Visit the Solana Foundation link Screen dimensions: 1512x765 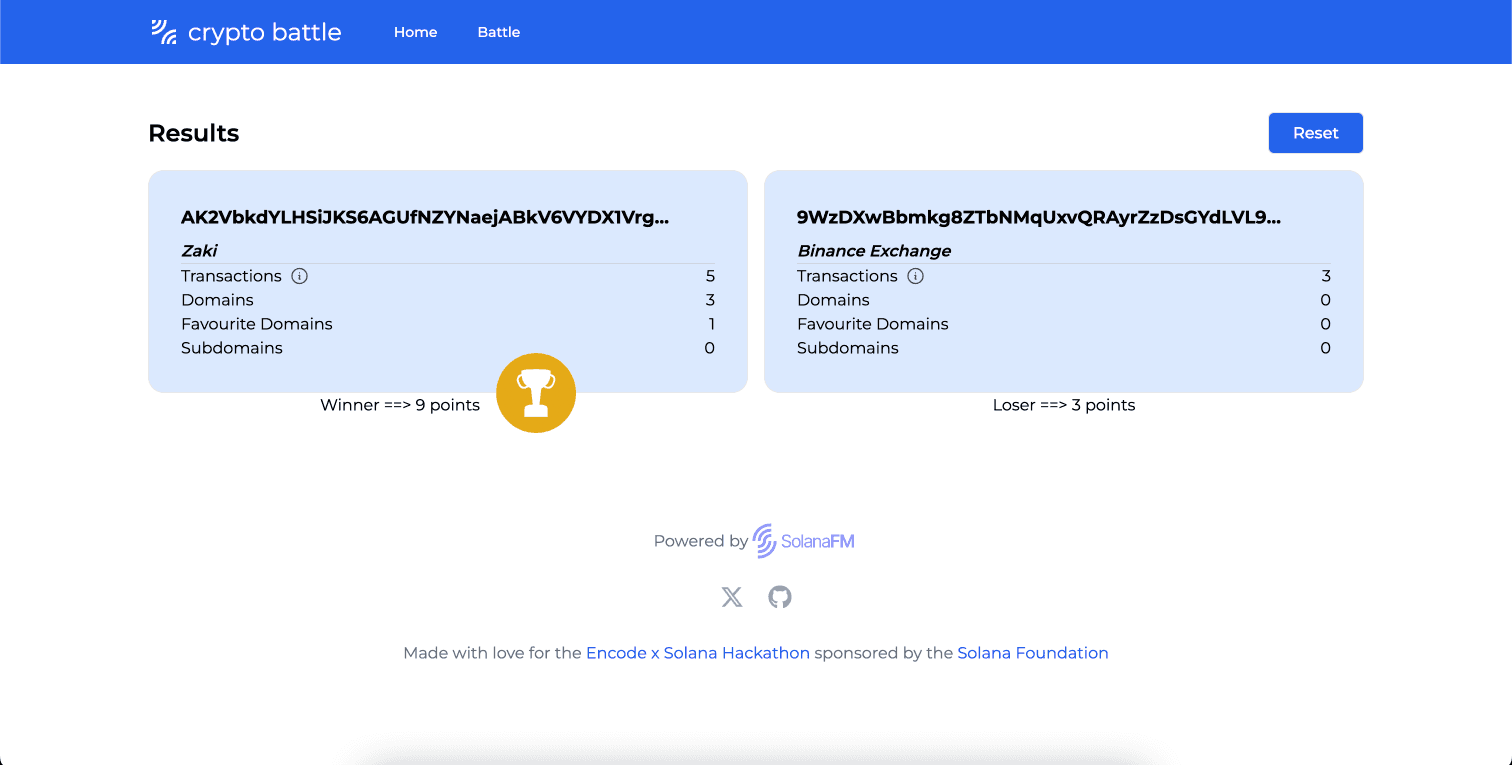(x=1032, y=653)
